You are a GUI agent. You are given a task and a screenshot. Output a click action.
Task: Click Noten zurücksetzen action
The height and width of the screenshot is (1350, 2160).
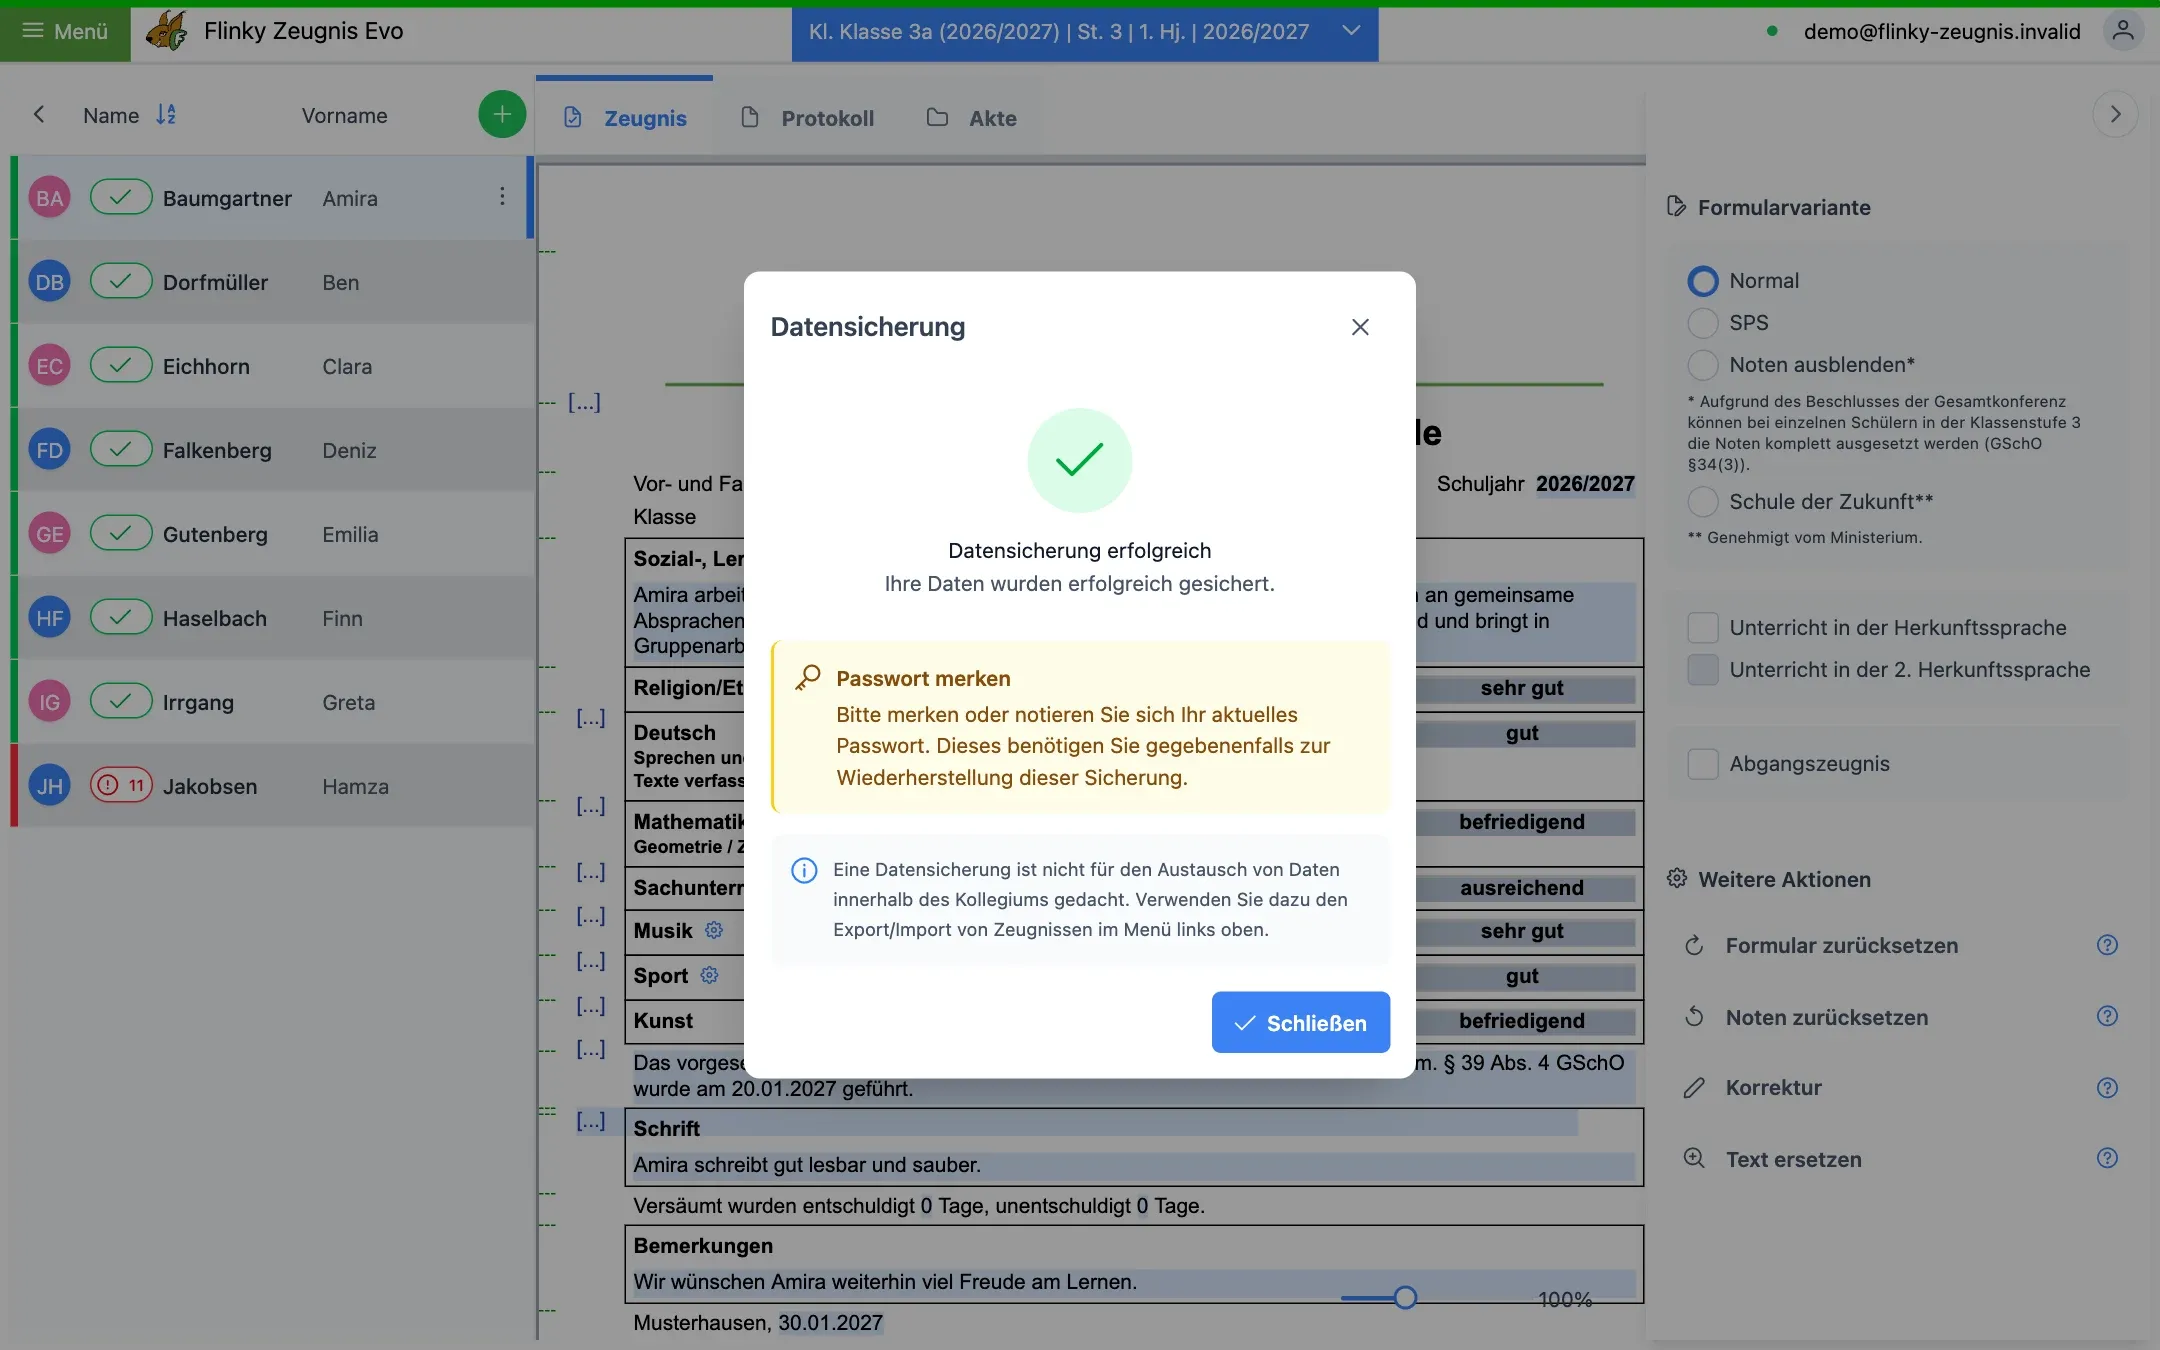click(1826, 1017)
